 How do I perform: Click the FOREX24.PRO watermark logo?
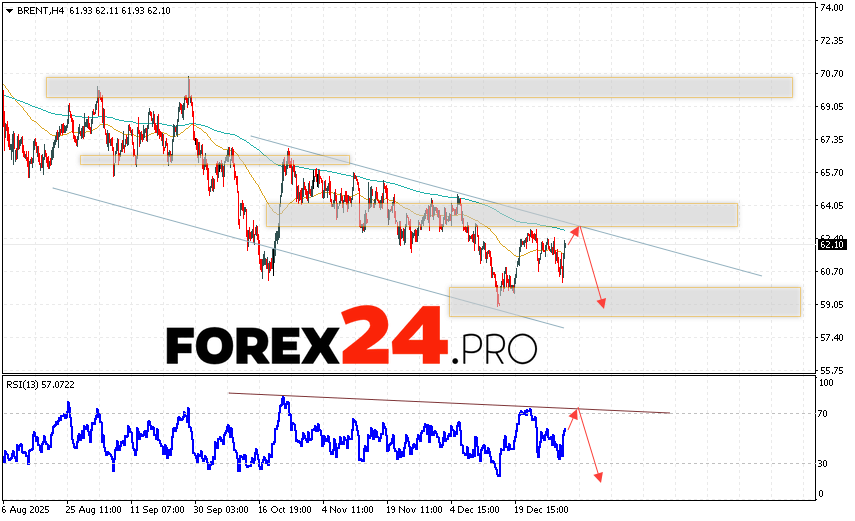(x=351, y=340)
